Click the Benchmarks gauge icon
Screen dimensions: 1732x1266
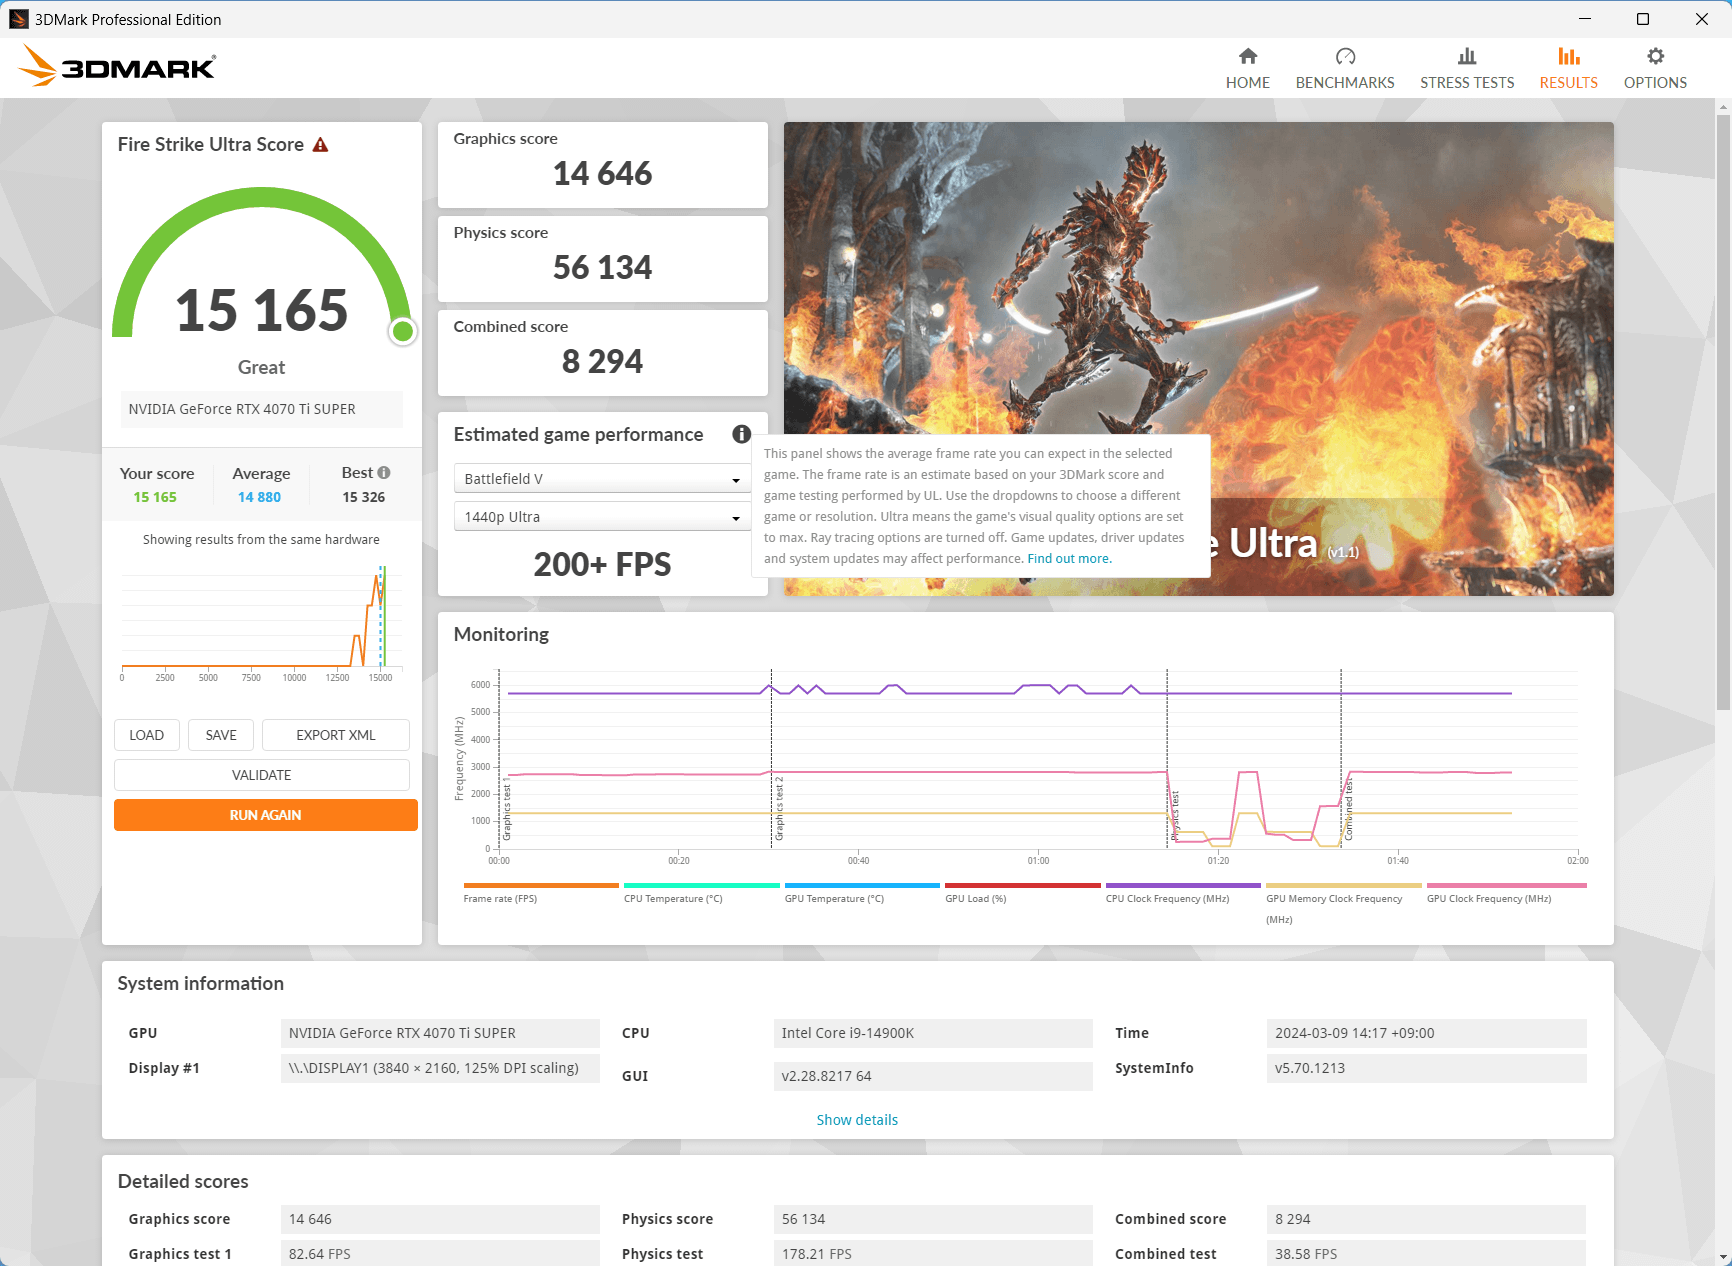(1345, 56)
